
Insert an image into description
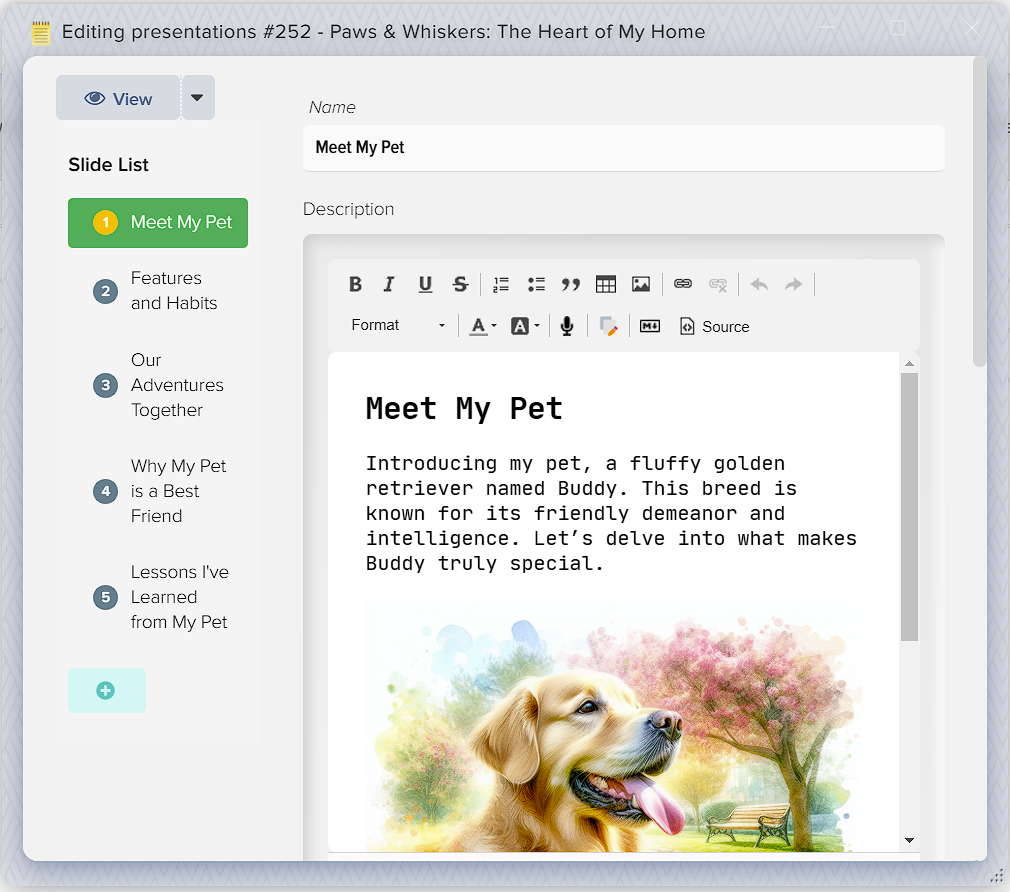(641, 284)
